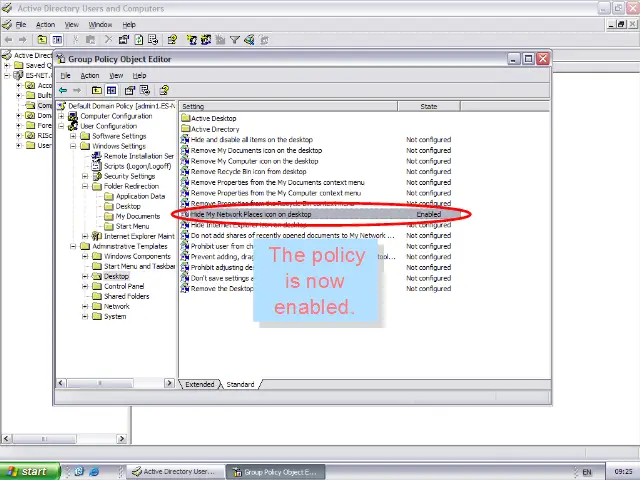Open Active Desktop folder in settings list
640x480 pixels.
point(209,118)
